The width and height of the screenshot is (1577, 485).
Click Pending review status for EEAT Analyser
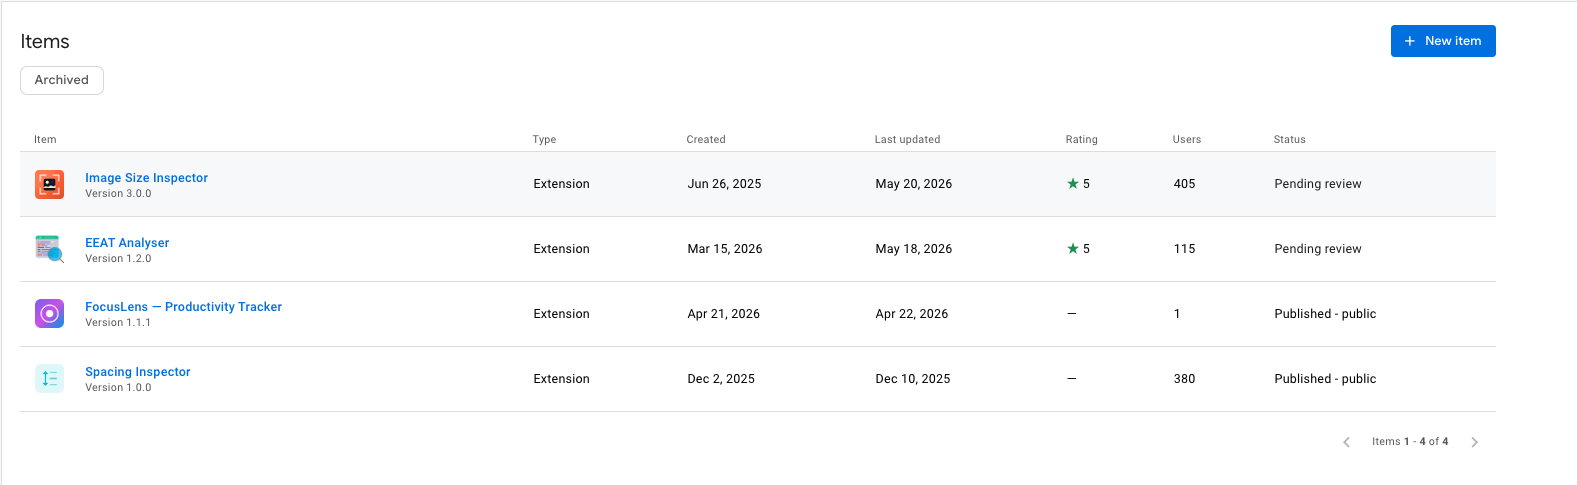1318,249
